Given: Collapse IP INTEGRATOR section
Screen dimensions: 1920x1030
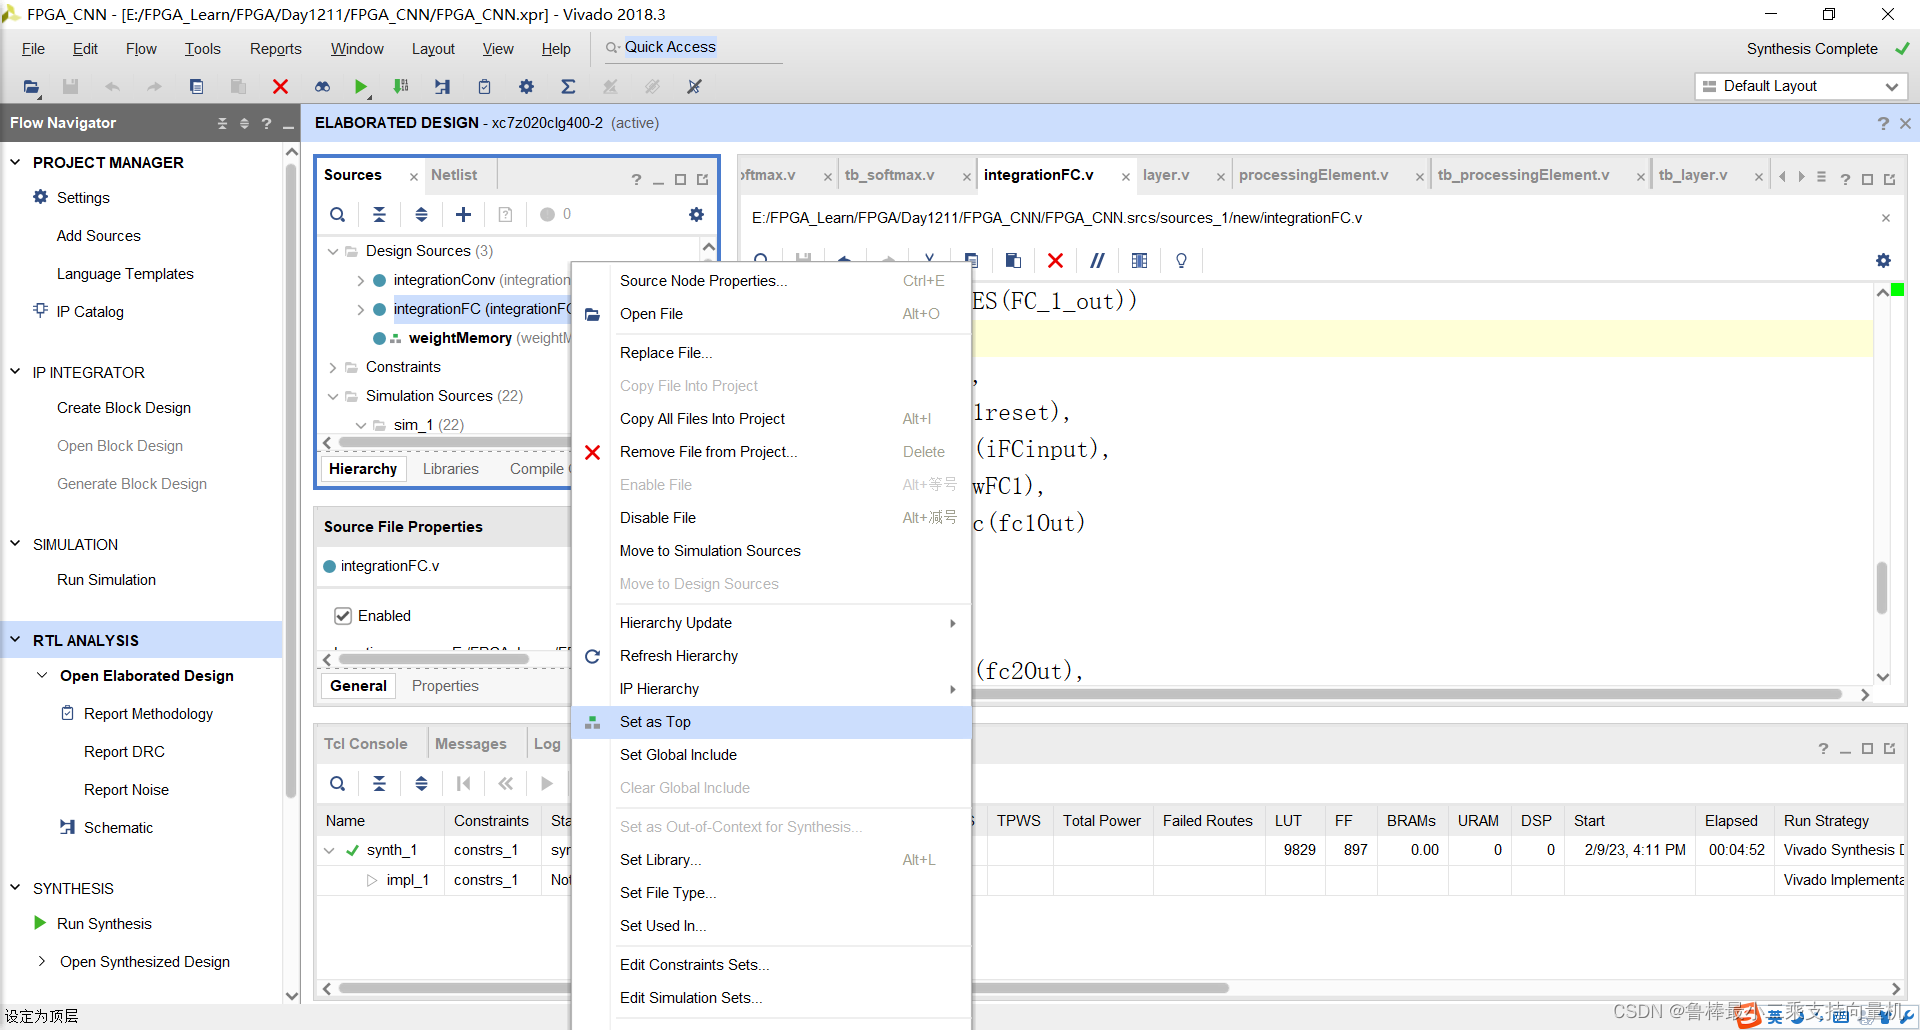Looking at the screenshot, I should pyautogui.click(x=15, y=372).
